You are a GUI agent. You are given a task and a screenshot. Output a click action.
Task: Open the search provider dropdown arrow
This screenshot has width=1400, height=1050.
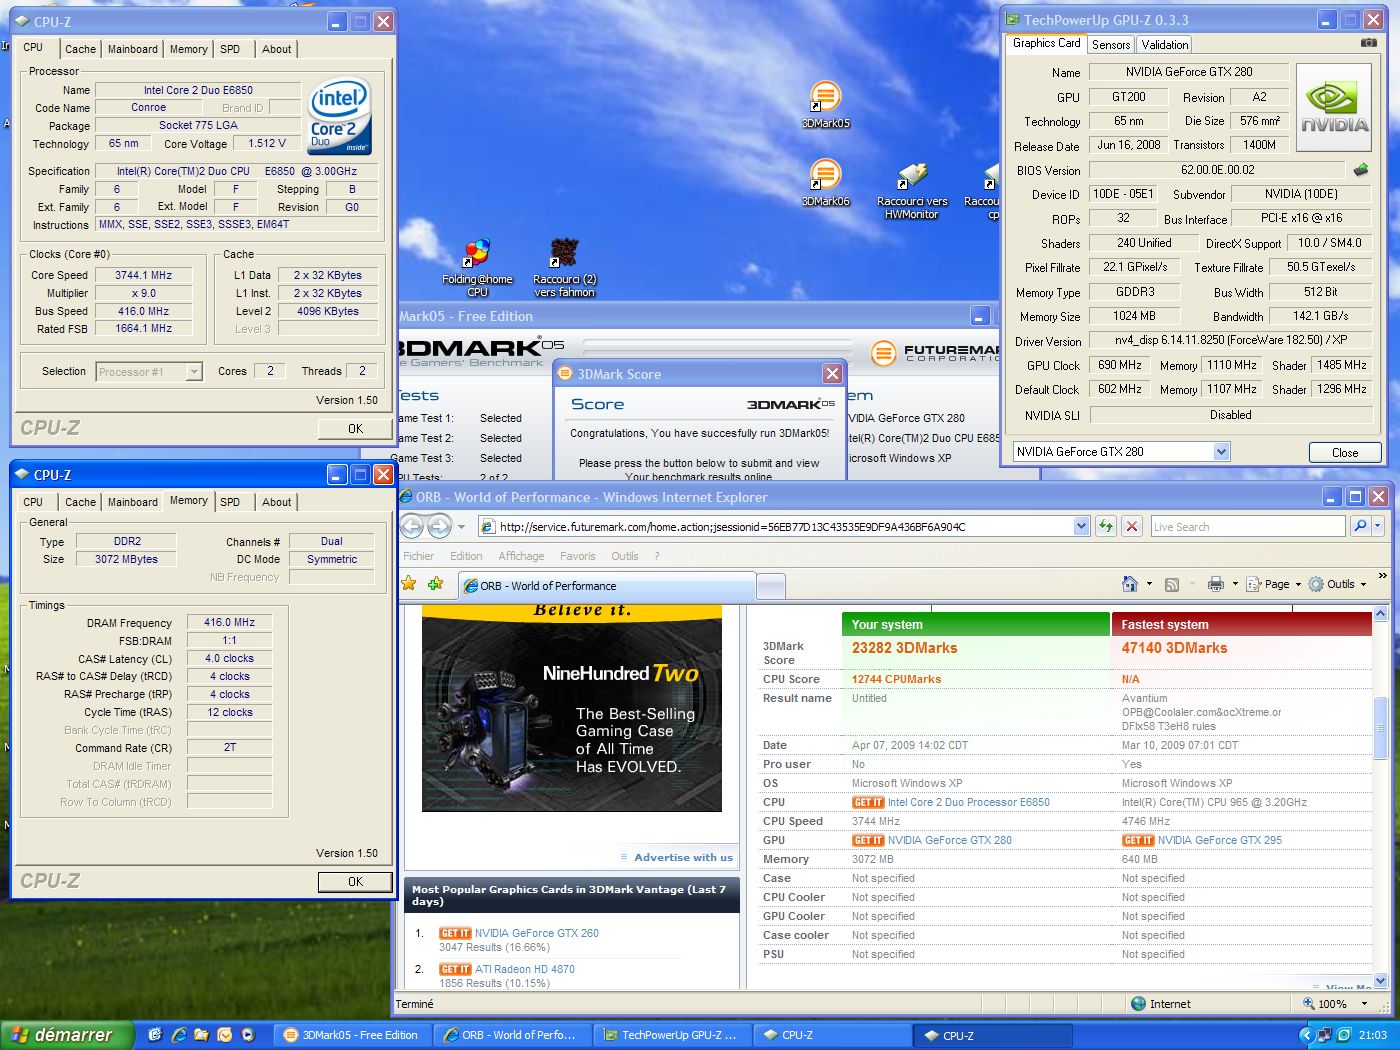tap(1377, 526)
